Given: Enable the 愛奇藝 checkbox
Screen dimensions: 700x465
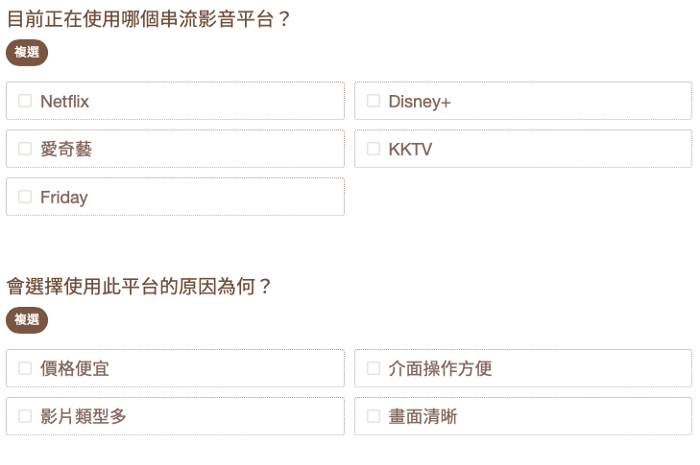Looking at the screenshot, I should click(25, 149).
